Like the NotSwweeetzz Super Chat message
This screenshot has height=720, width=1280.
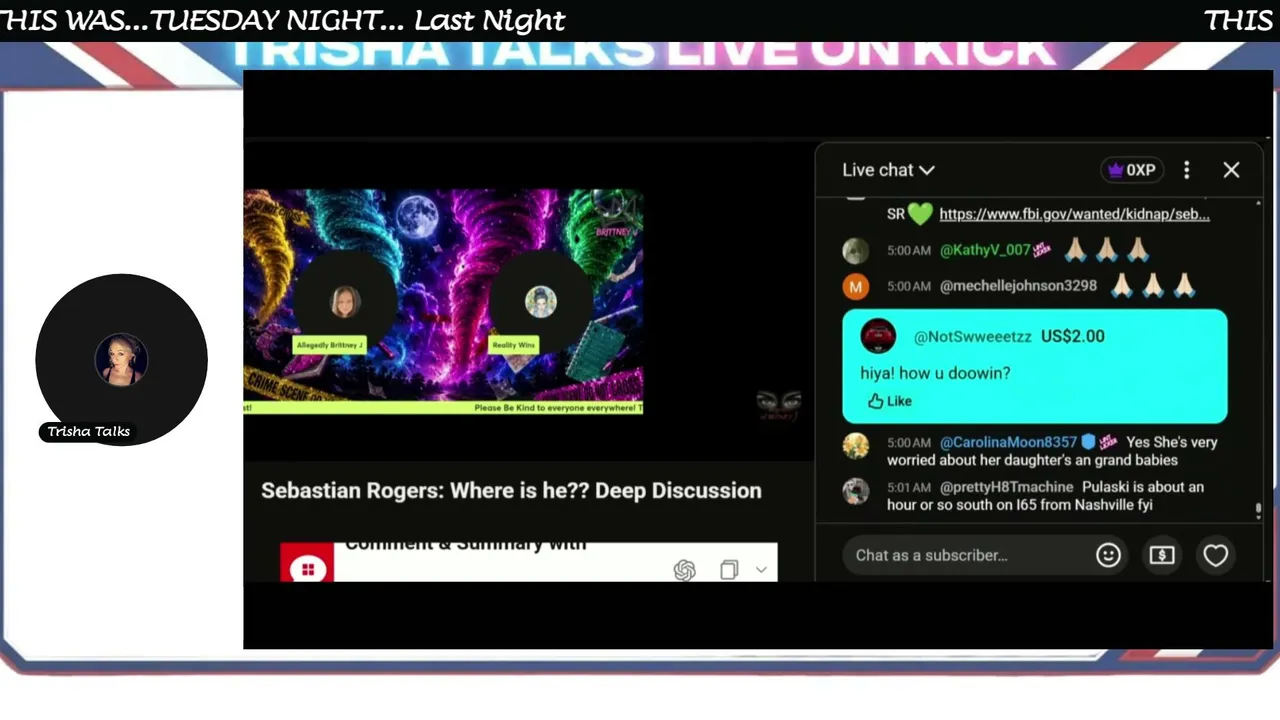[890, 401]
